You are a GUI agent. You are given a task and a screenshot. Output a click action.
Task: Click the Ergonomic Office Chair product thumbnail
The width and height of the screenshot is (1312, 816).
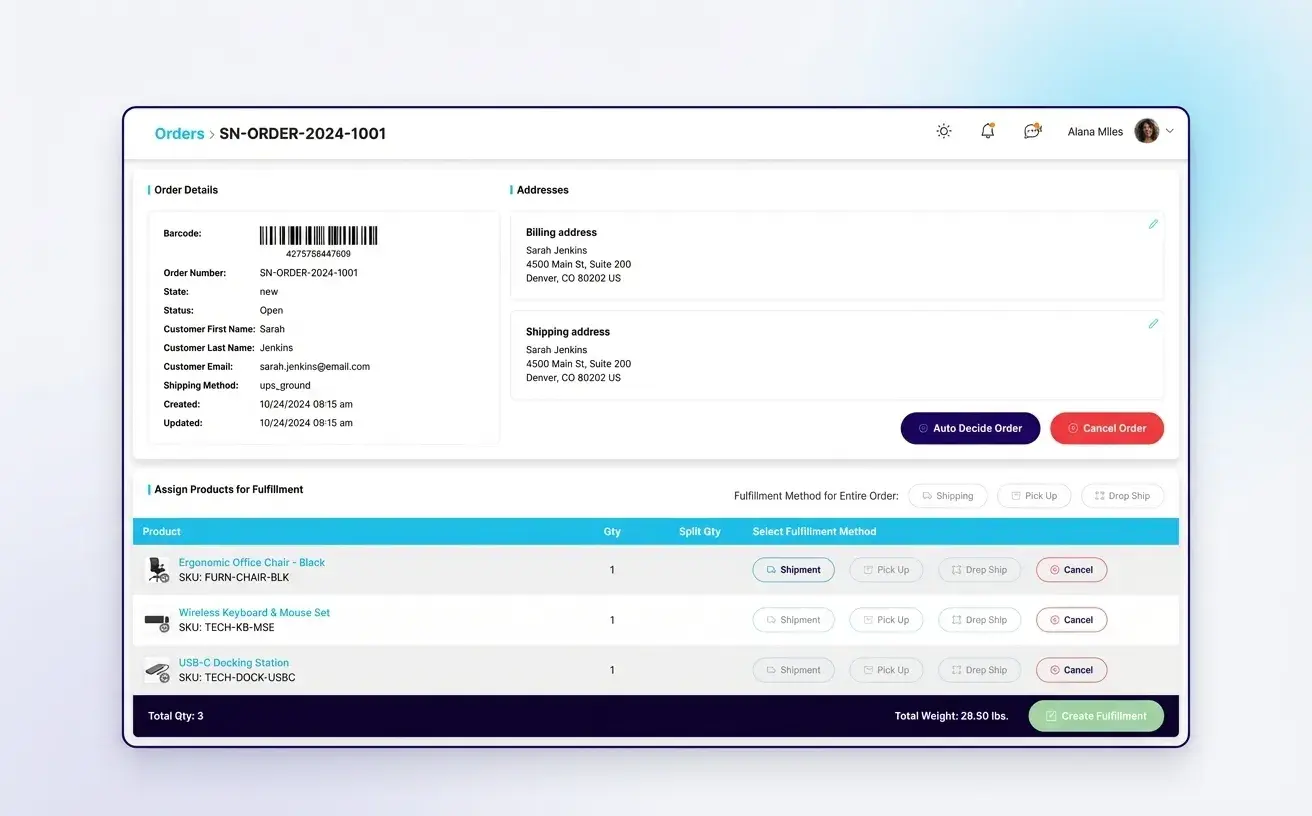(157, 569)
